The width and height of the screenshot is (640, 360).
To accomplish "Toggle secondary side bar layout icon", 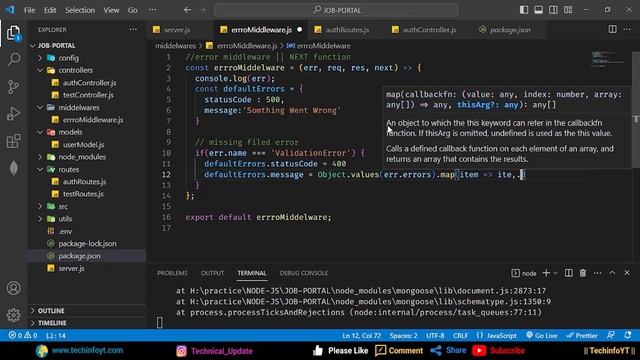I will click(x=553, y=10).
